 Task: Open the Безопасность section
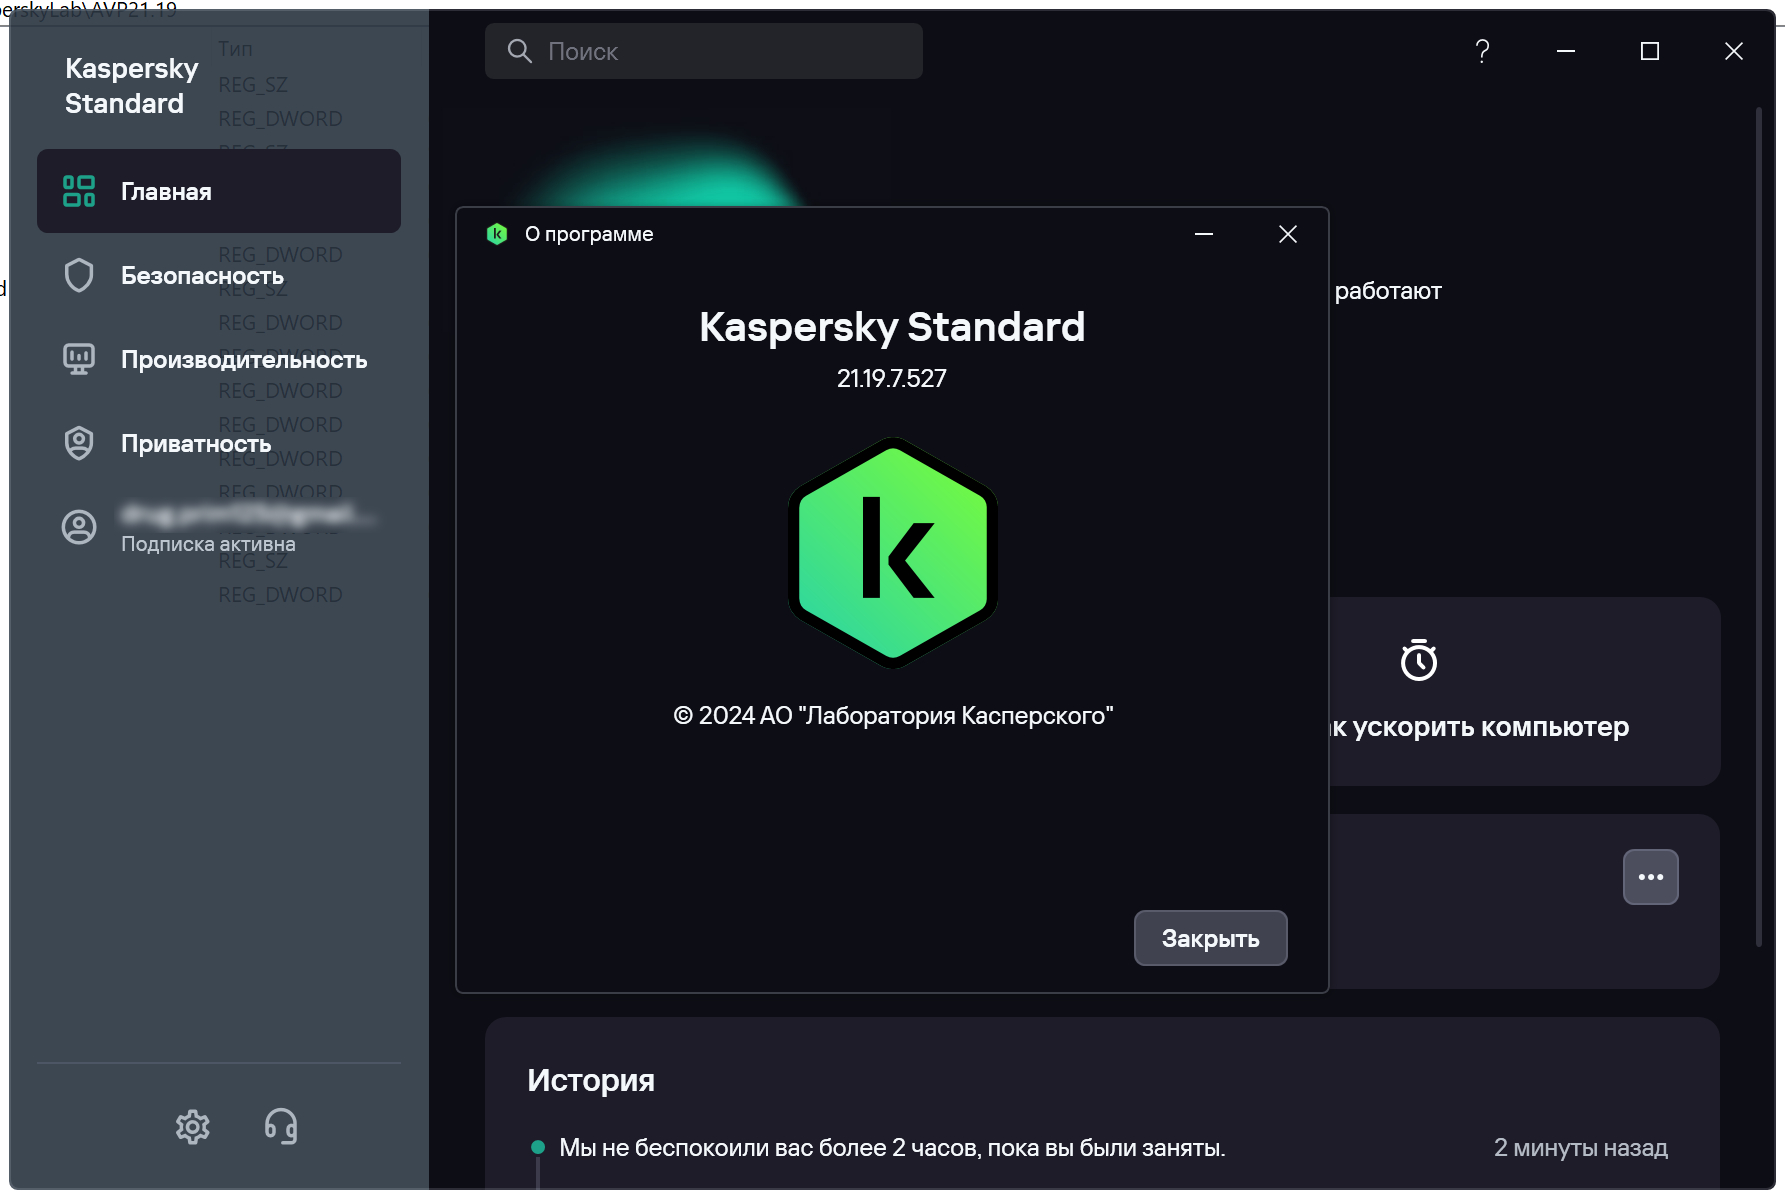pyautogui.click(x=202, y=276)
